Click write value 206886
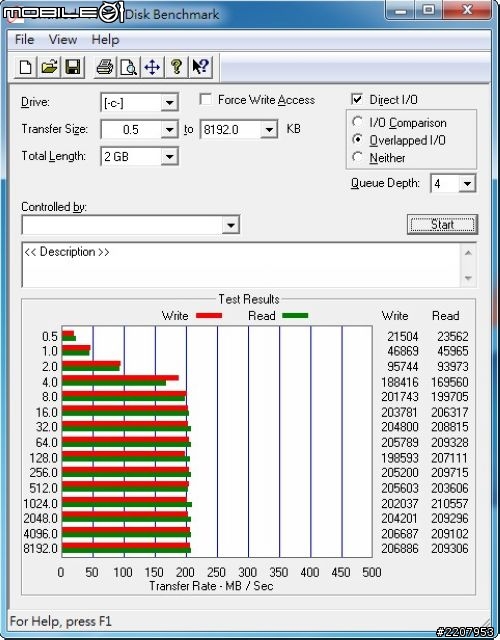 400,549
